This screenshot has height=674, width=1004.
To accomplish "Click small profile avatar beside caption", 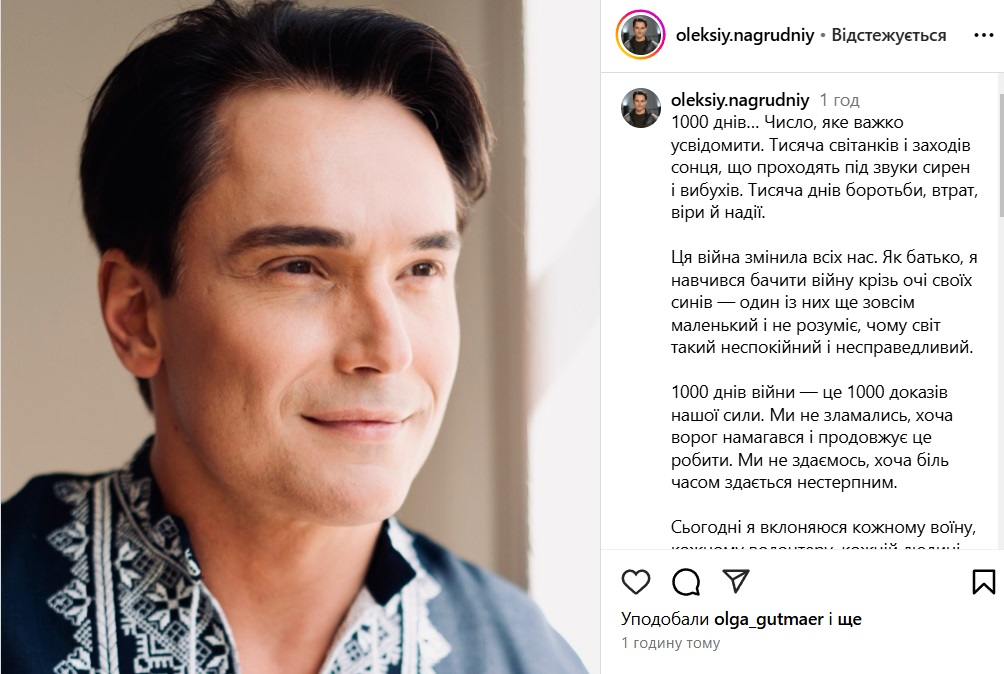I will tap(641, 108).
